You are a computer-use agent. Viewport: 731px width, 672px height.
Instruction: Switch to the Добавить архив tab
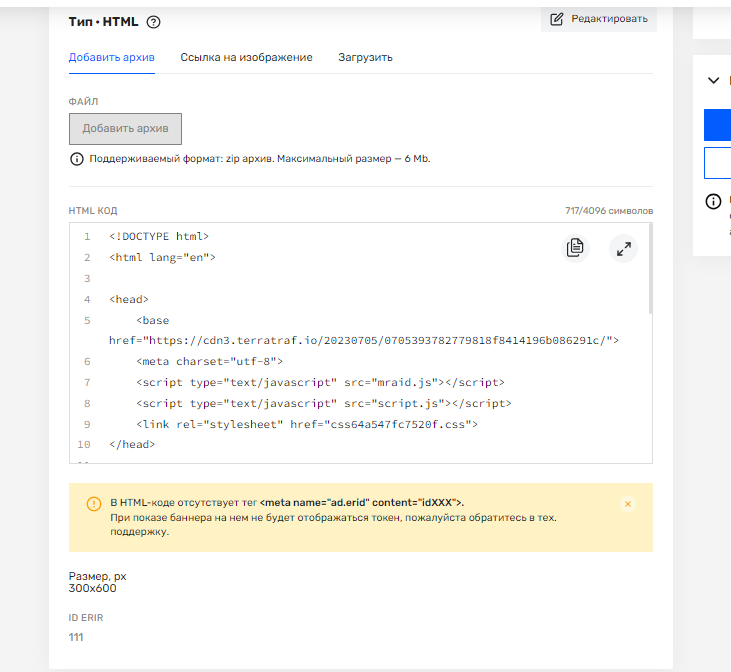[111, 57]
